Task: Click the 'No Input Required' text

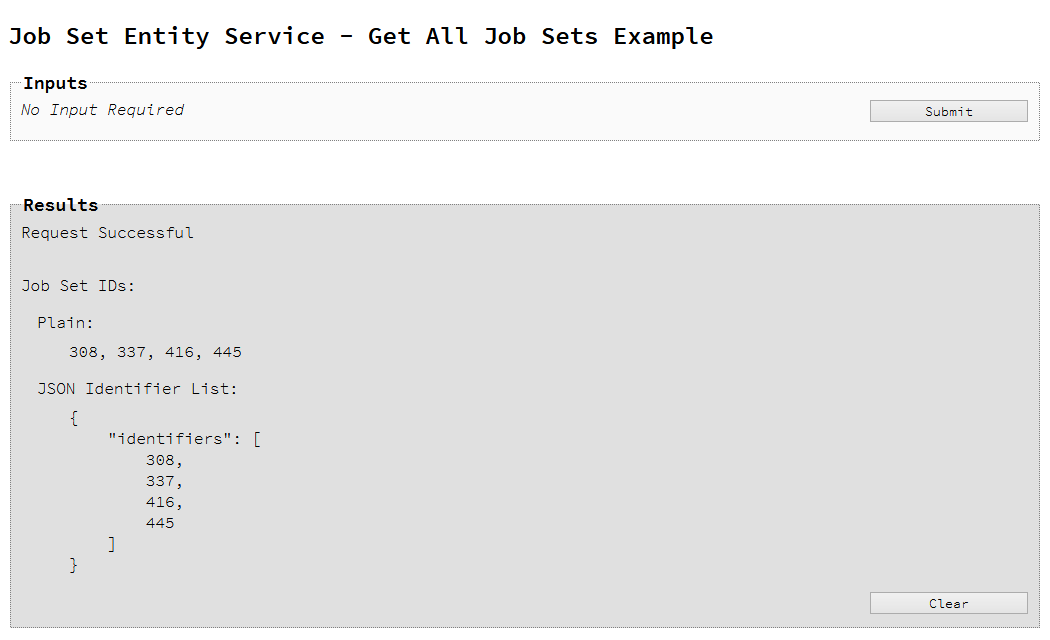Action: point(102,110)
